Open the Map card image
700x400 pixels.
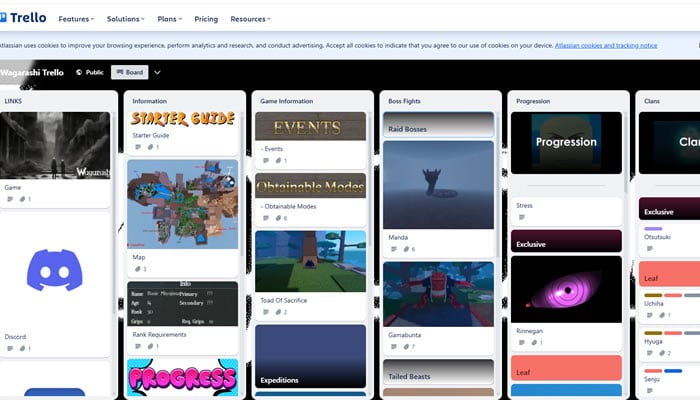click(x=183, y=204)
